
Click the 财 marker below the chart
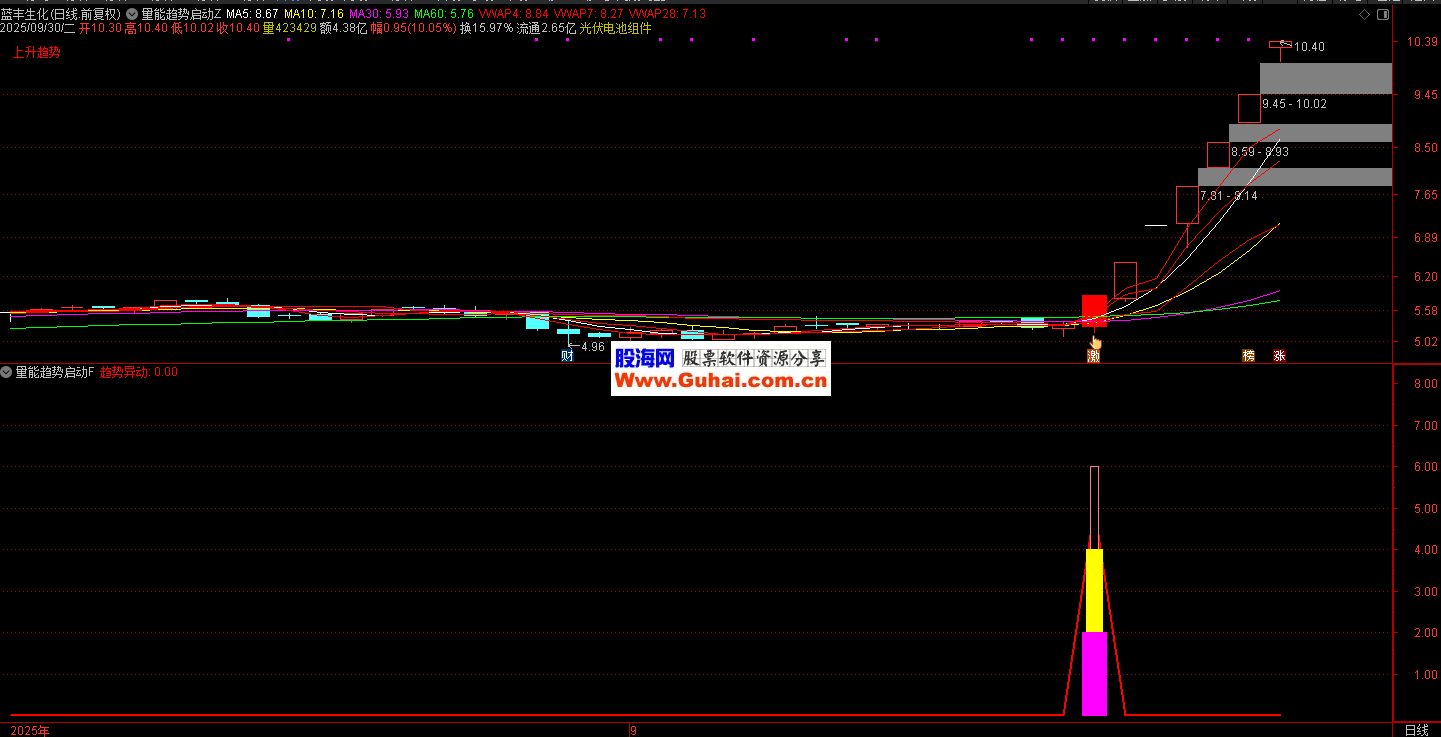click(568, 356)
